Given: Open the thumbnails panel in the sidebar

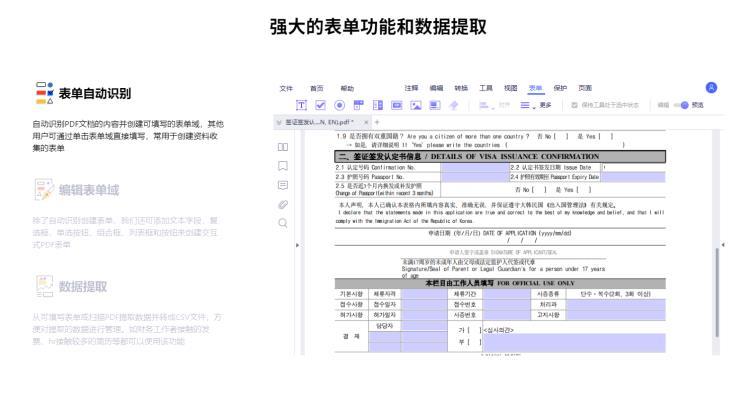Looking at the screenshot, I should click(283, 147).
